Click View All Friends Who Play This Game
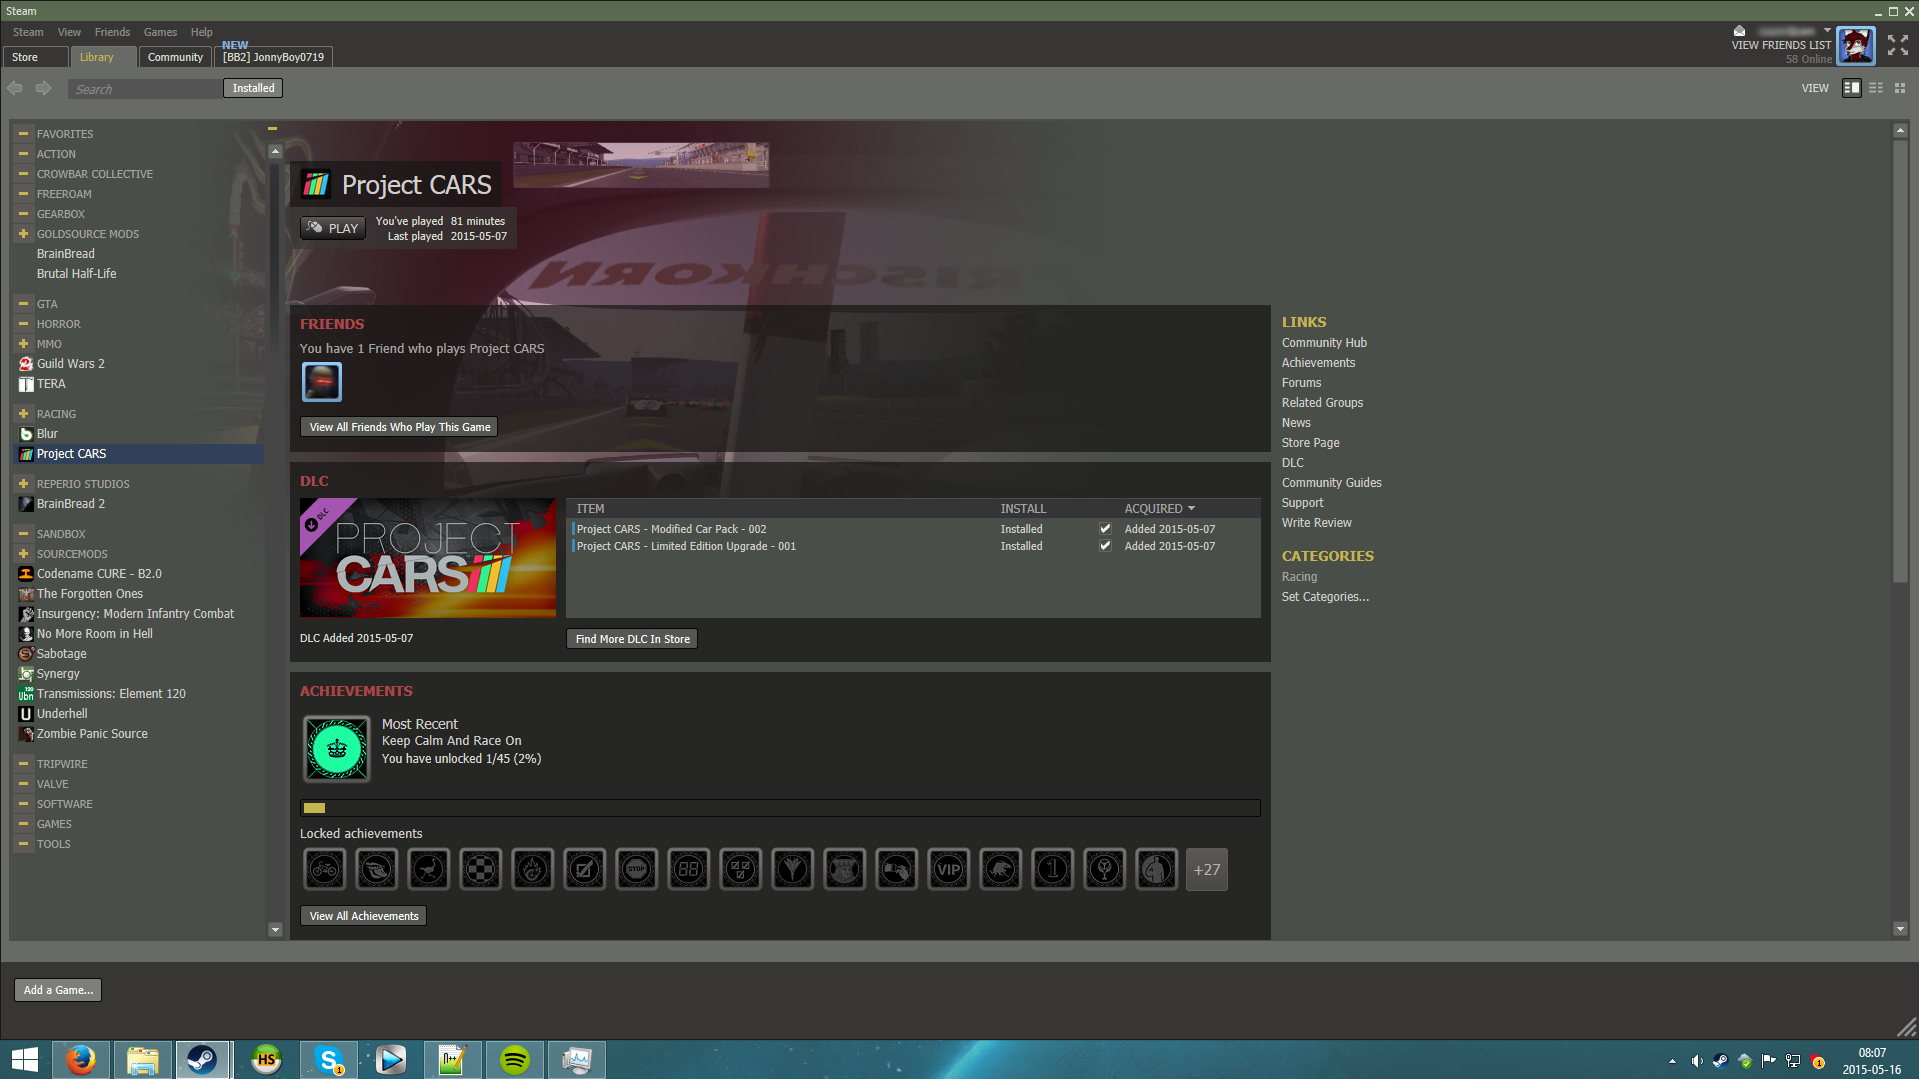 point(399,427)
